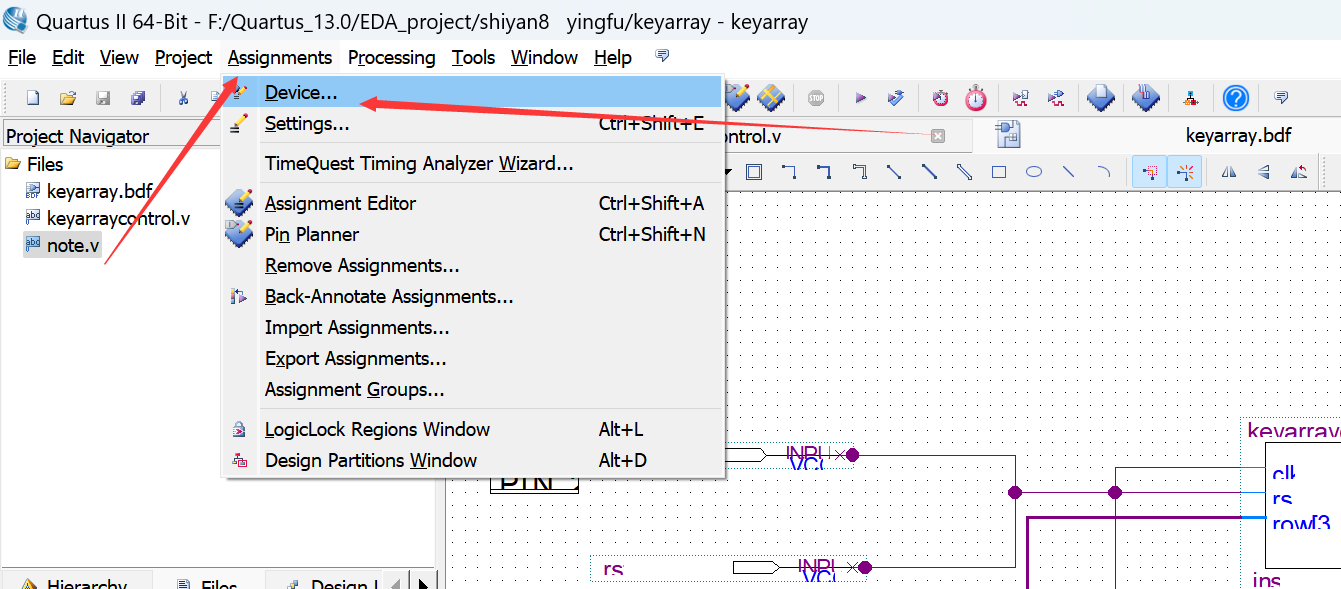Open the Processing menu
The height and width of the screenshot is (589, 1341).
[x=392, y=57]
